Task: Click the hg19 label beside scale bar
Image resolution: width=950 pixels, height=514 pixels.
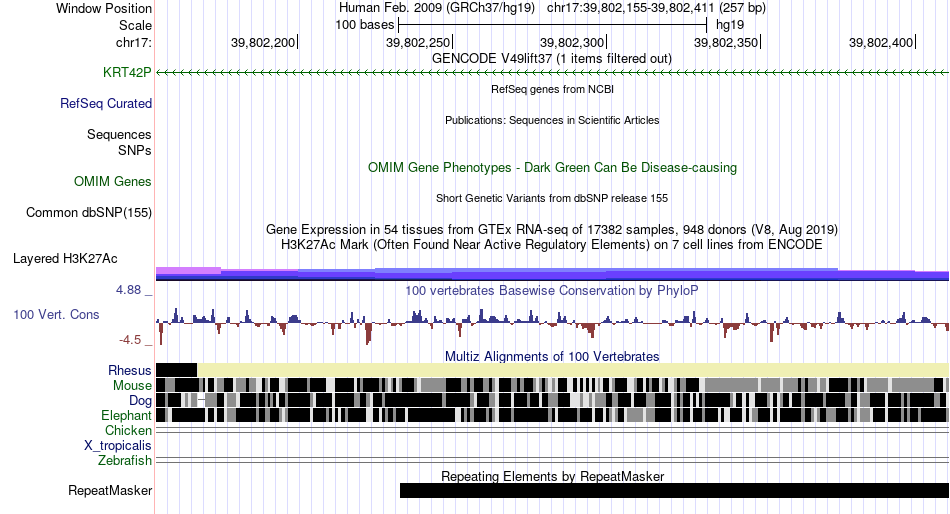Action: pos(729,25)
